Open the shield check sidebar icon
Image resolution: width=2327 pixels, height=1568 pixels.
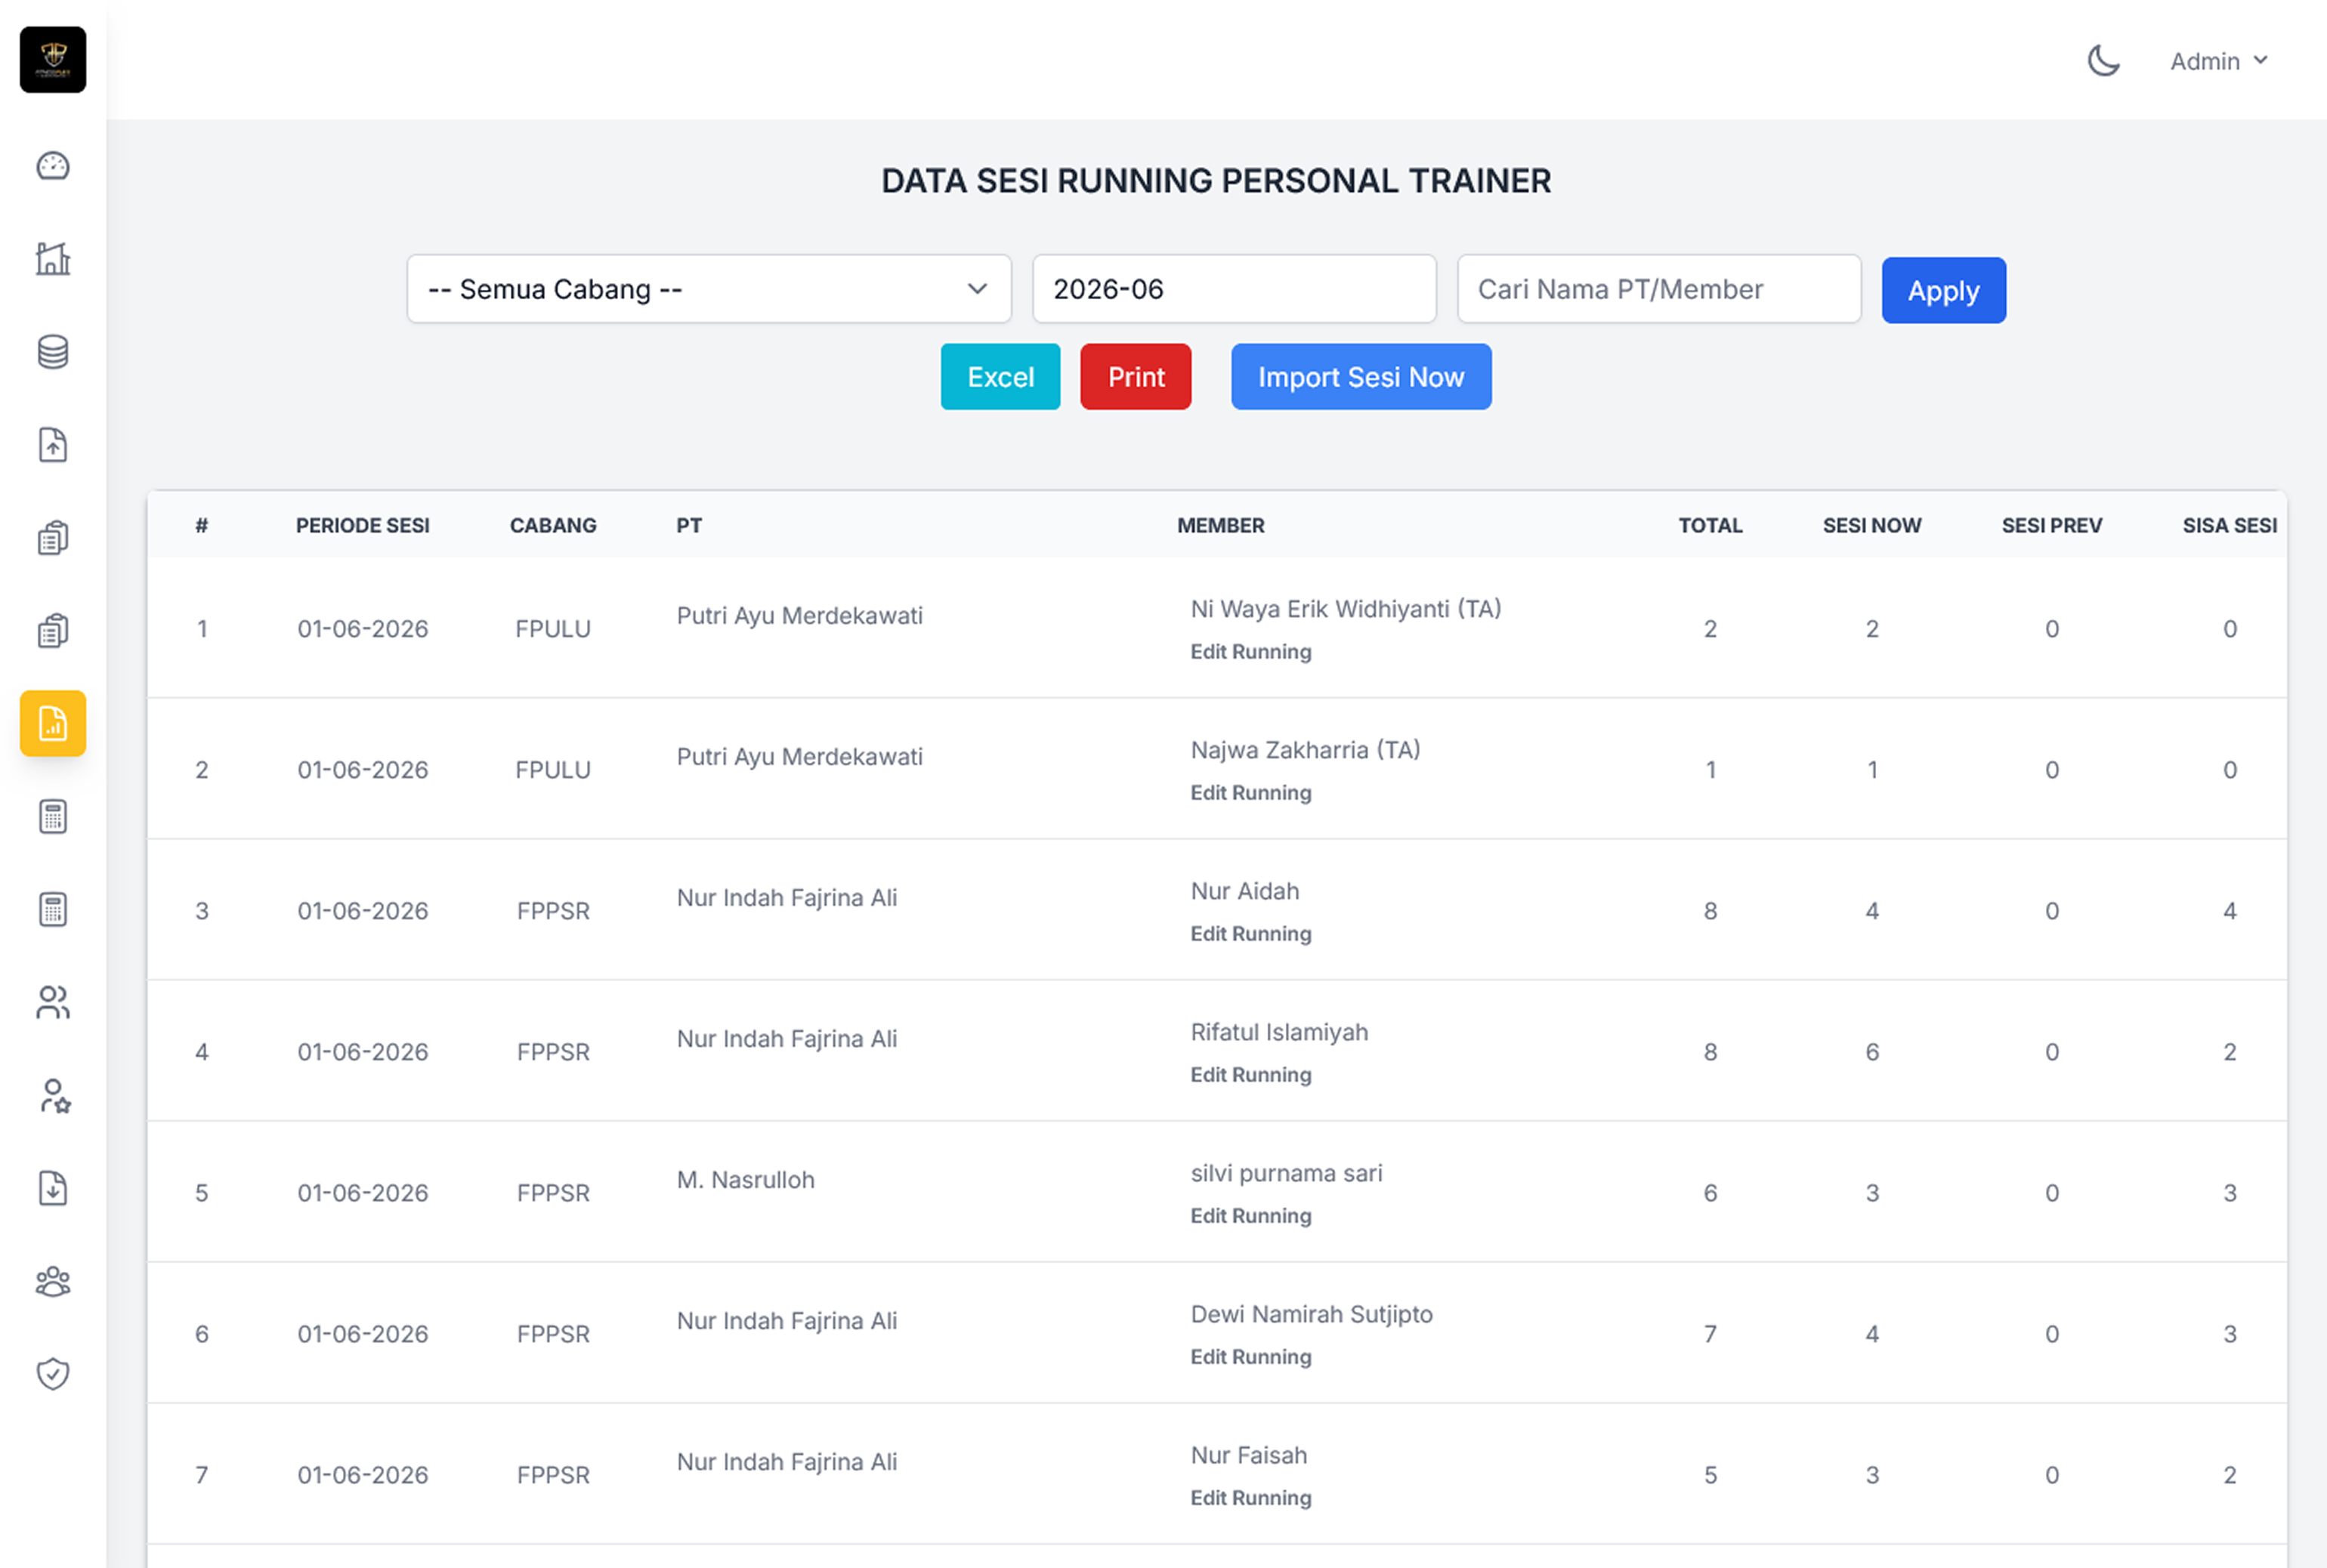click(53, 1375)
